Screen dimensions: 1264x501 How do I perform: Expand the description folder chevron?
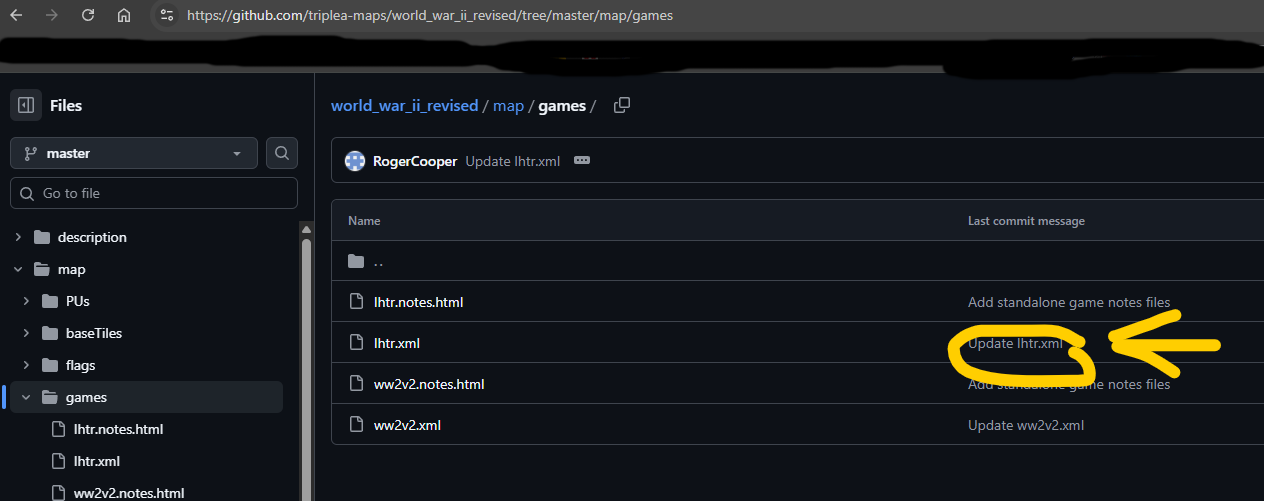(18, 237)
